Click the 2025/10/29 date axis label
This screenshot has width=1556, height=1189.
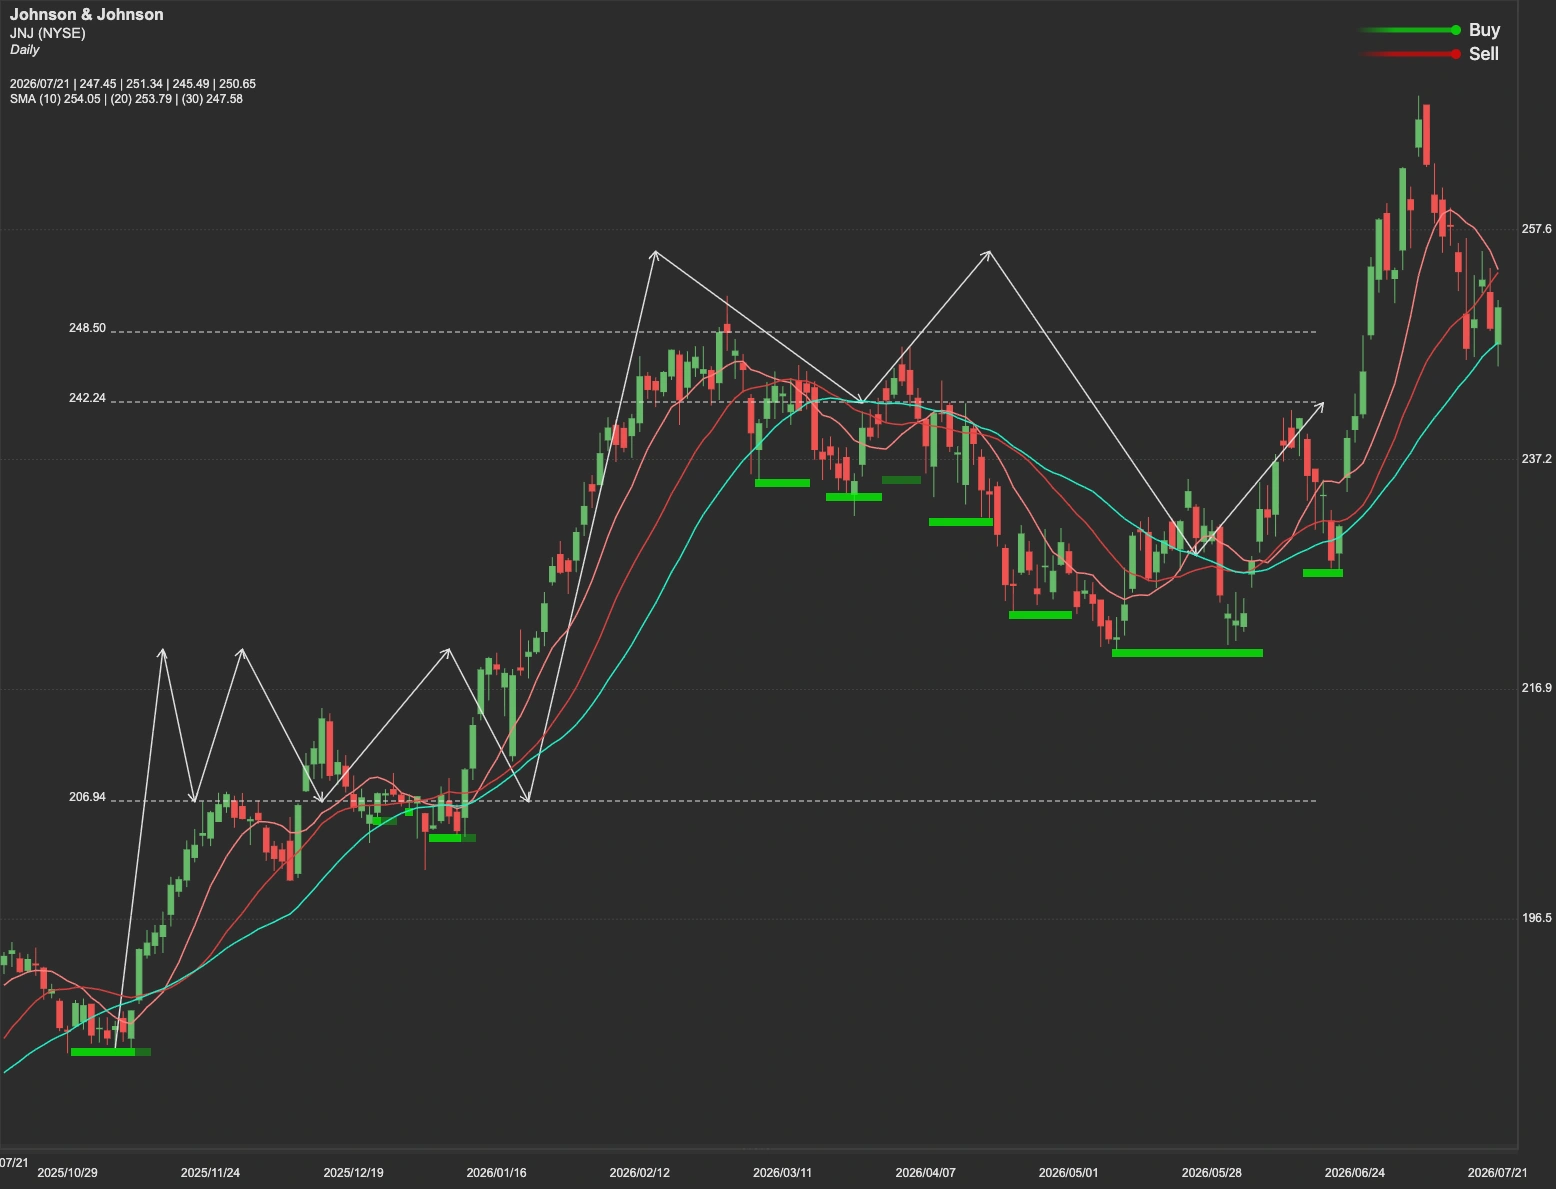pos(67,1173)
